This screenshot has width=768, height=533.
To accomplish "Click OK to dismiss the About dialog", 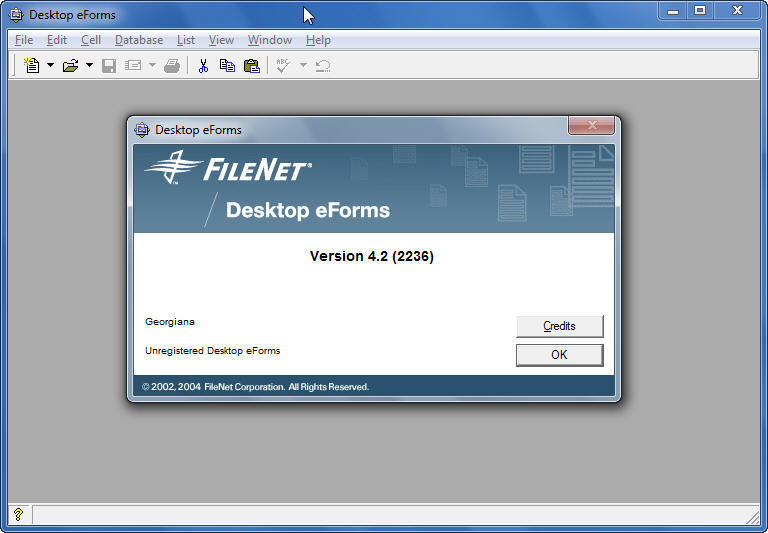I will (x=559, y=355).
